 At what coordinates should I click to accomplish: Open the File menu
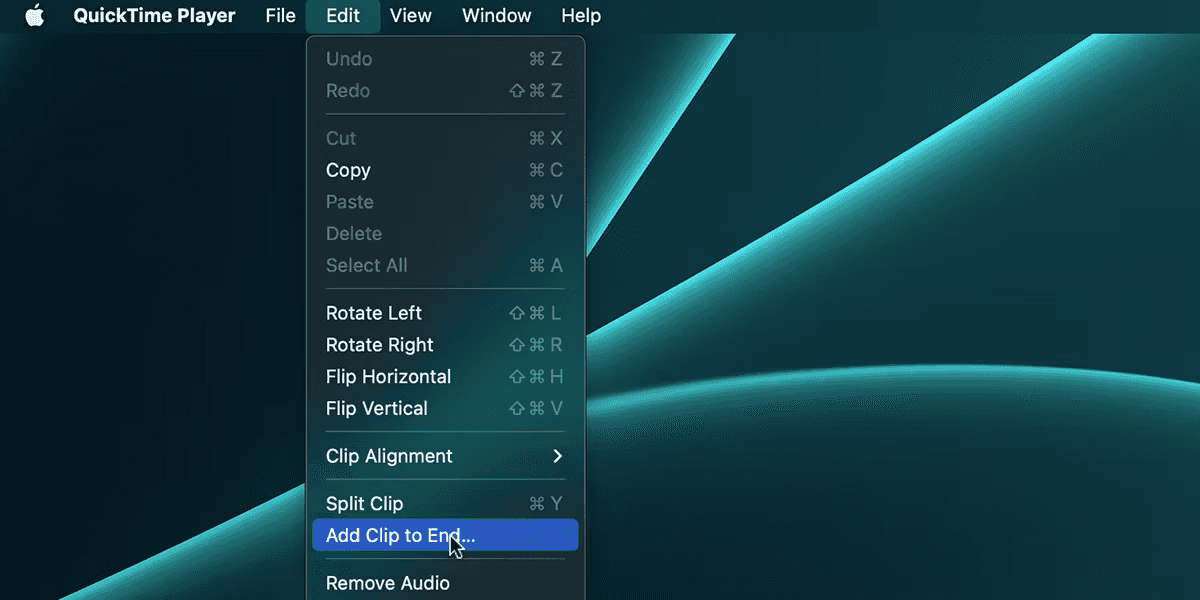(280, 16)
